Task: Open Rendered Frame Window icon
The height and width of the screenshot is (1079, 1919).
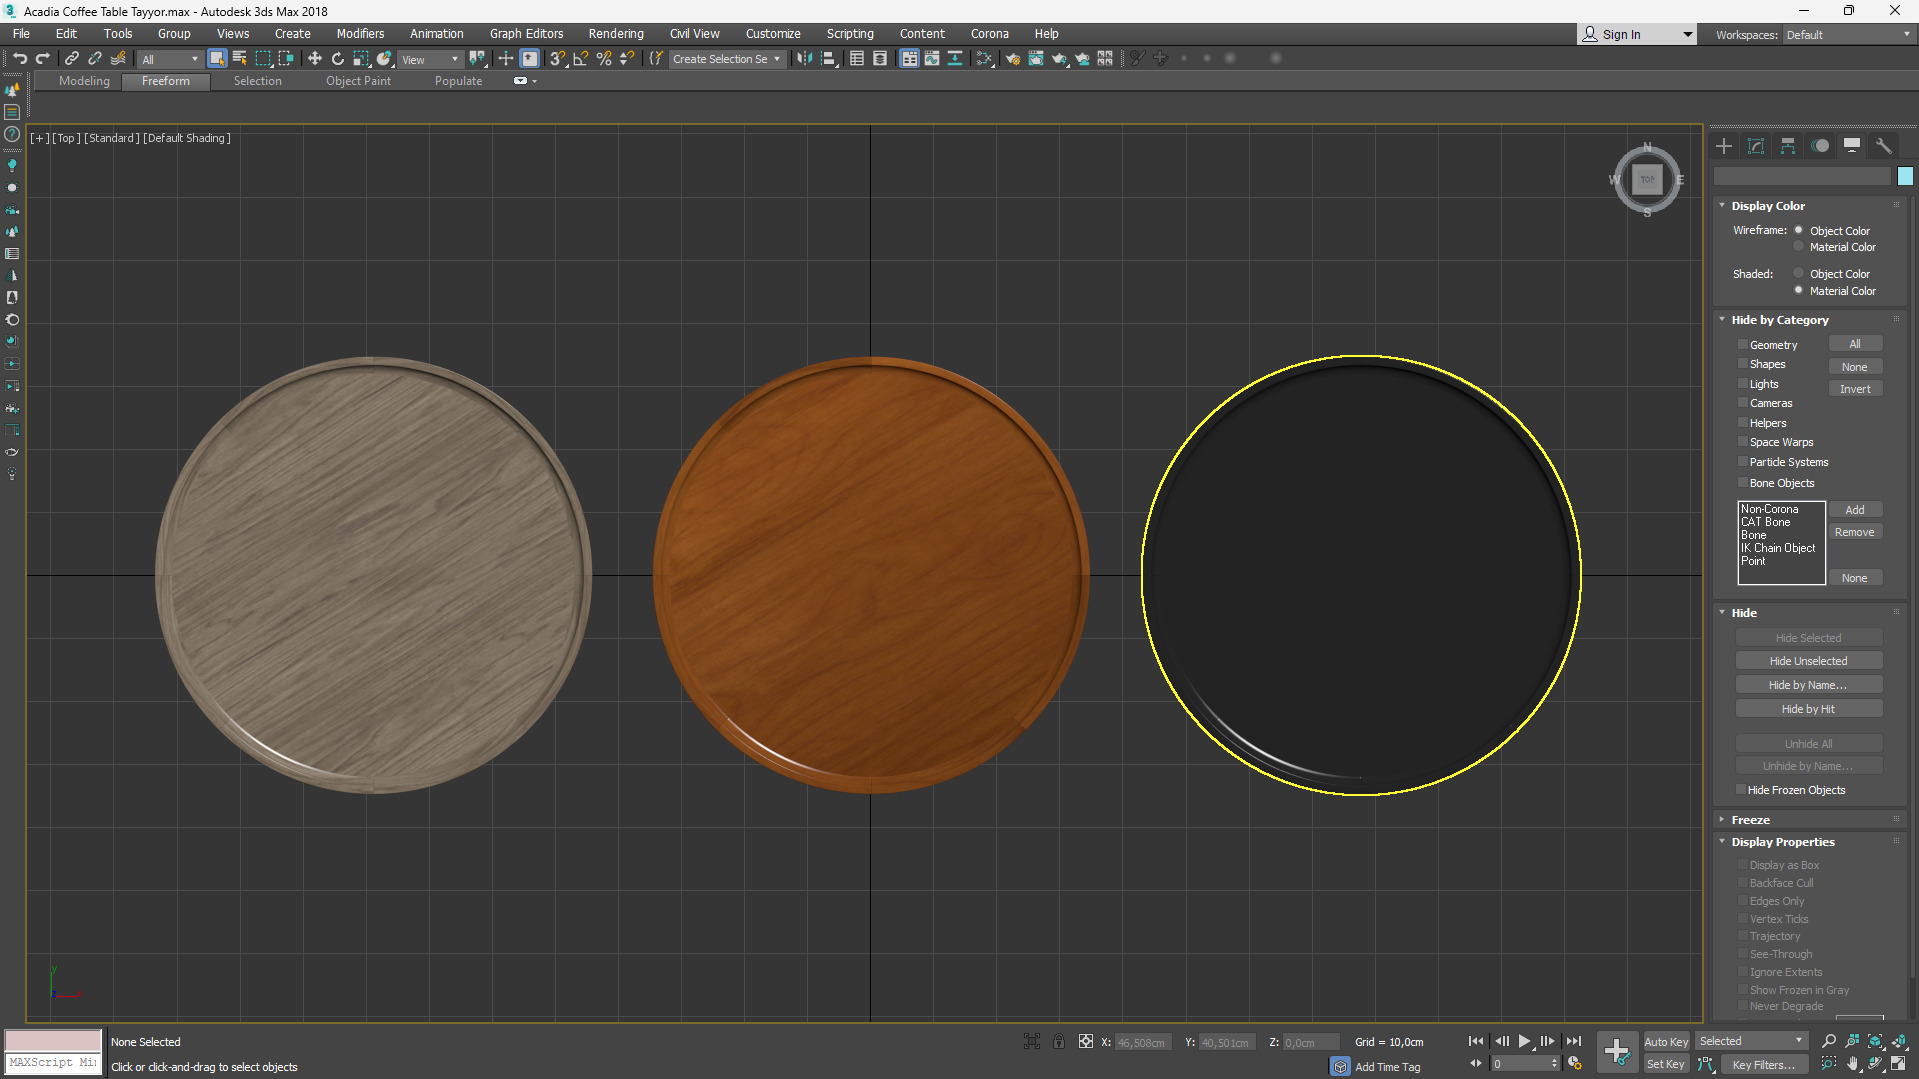Action: pos(1036,59)
